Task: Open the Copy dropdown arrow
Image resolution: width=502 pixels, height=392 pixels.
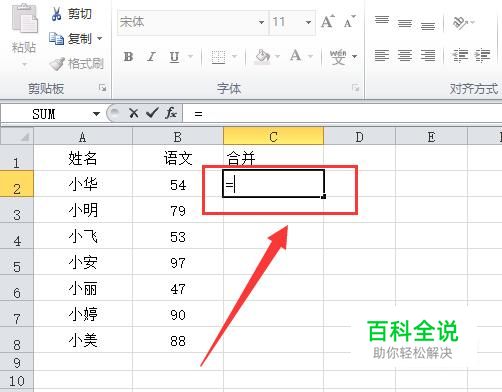Action: click(99, 39)
